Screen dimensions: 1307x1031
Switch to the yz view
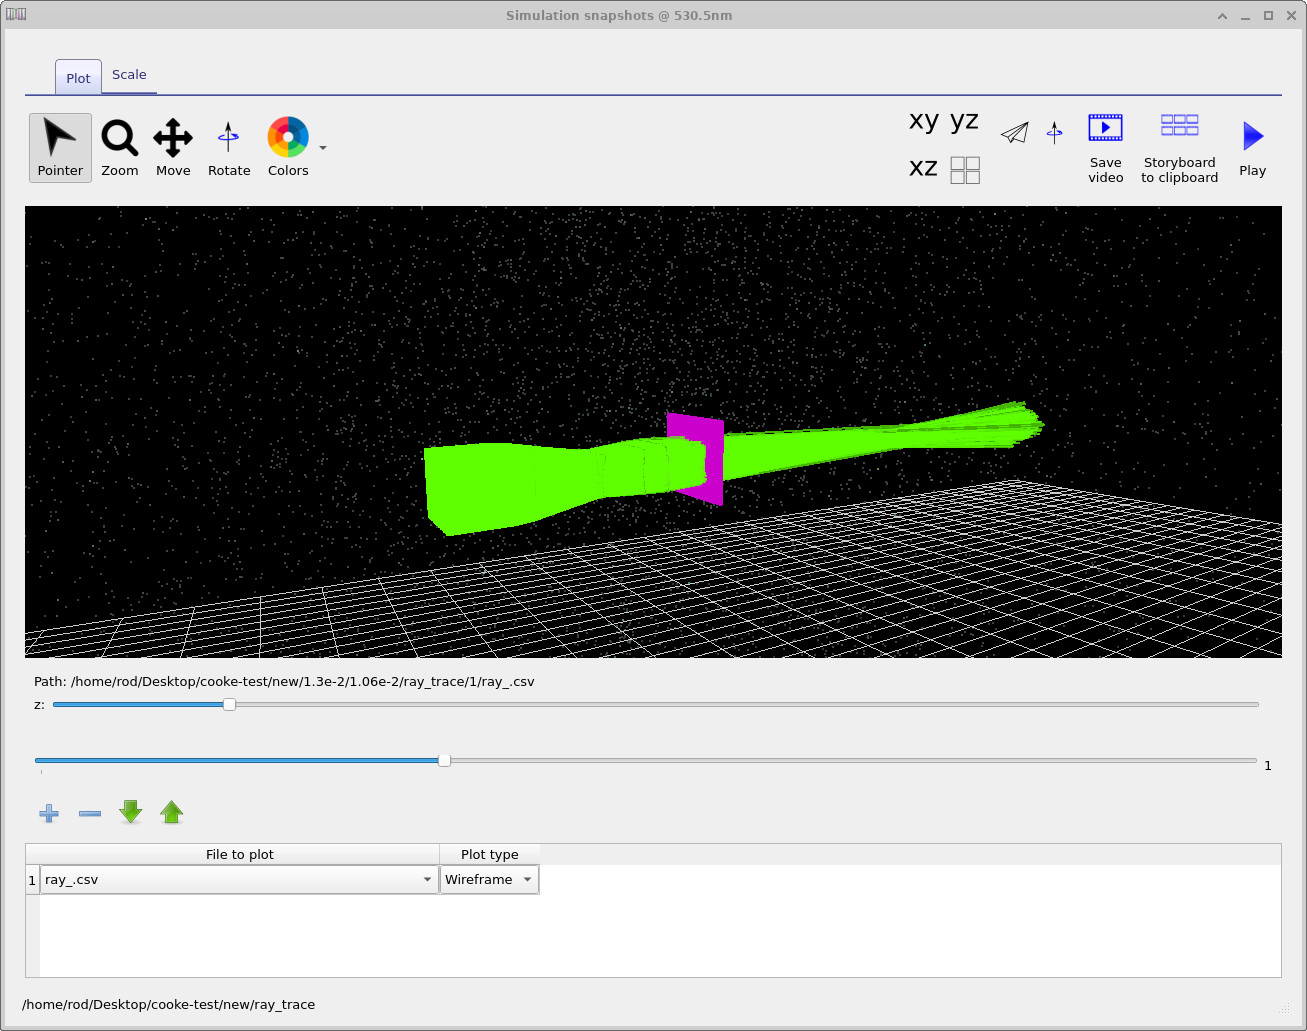(x=963, y=121)
